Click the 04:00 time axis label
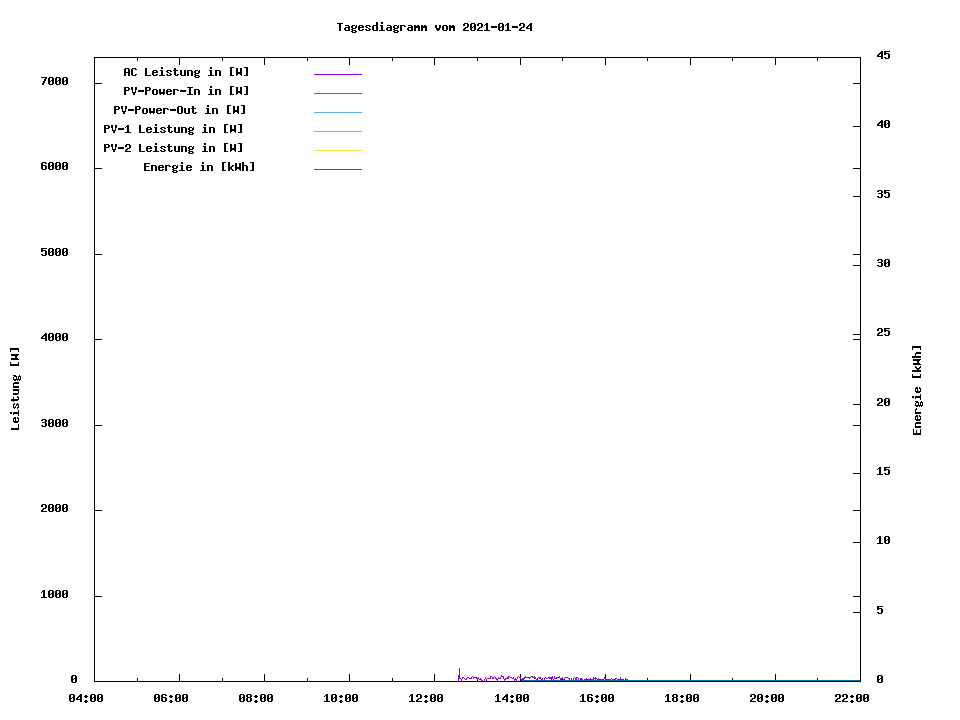Viewport: 960px width, 720px height. (86, 699)
